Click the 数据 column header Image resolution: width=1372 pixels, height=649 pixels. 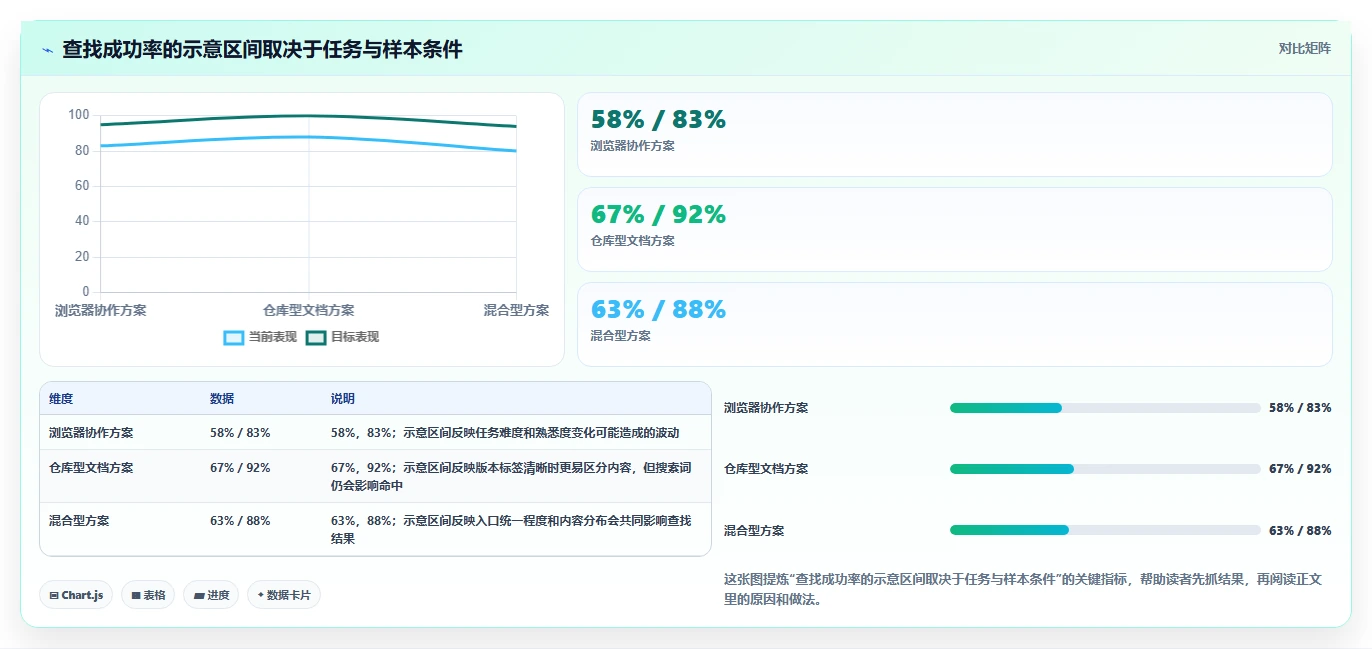click(x=222, y=399)
